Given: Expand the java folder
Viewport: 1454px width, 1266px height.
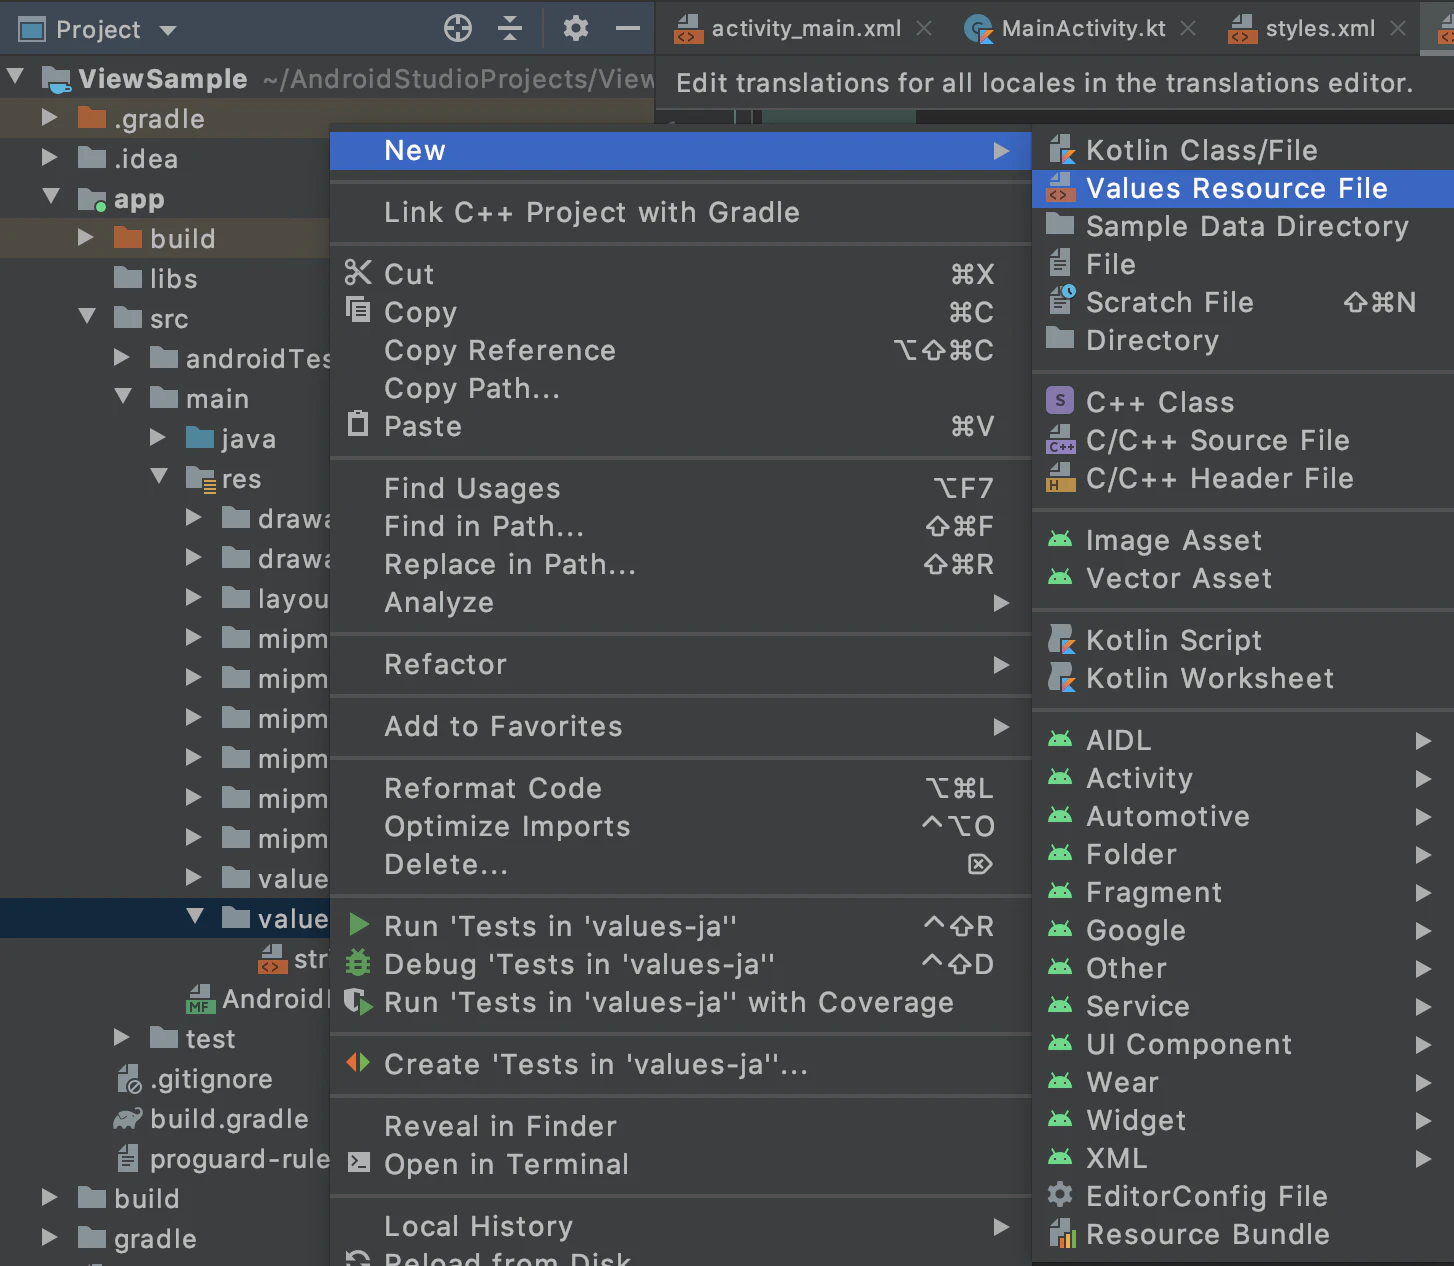Looking at the screenshot, I should [x=158, y=438].
